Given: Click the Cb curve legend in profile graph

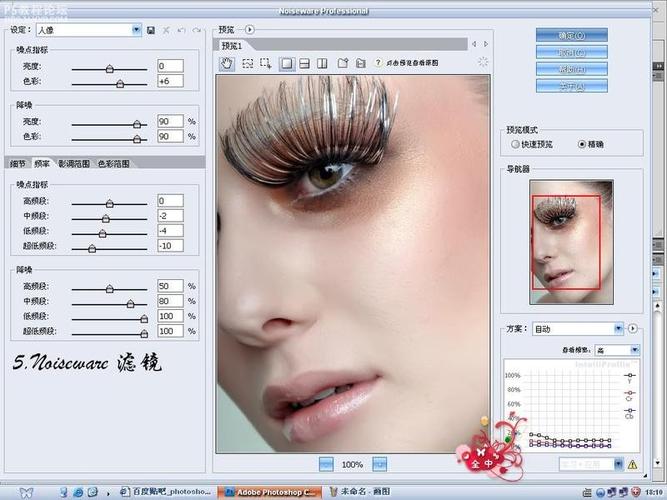Looking at the screenshot, I should pyautogui.click(x=630, y=413).
